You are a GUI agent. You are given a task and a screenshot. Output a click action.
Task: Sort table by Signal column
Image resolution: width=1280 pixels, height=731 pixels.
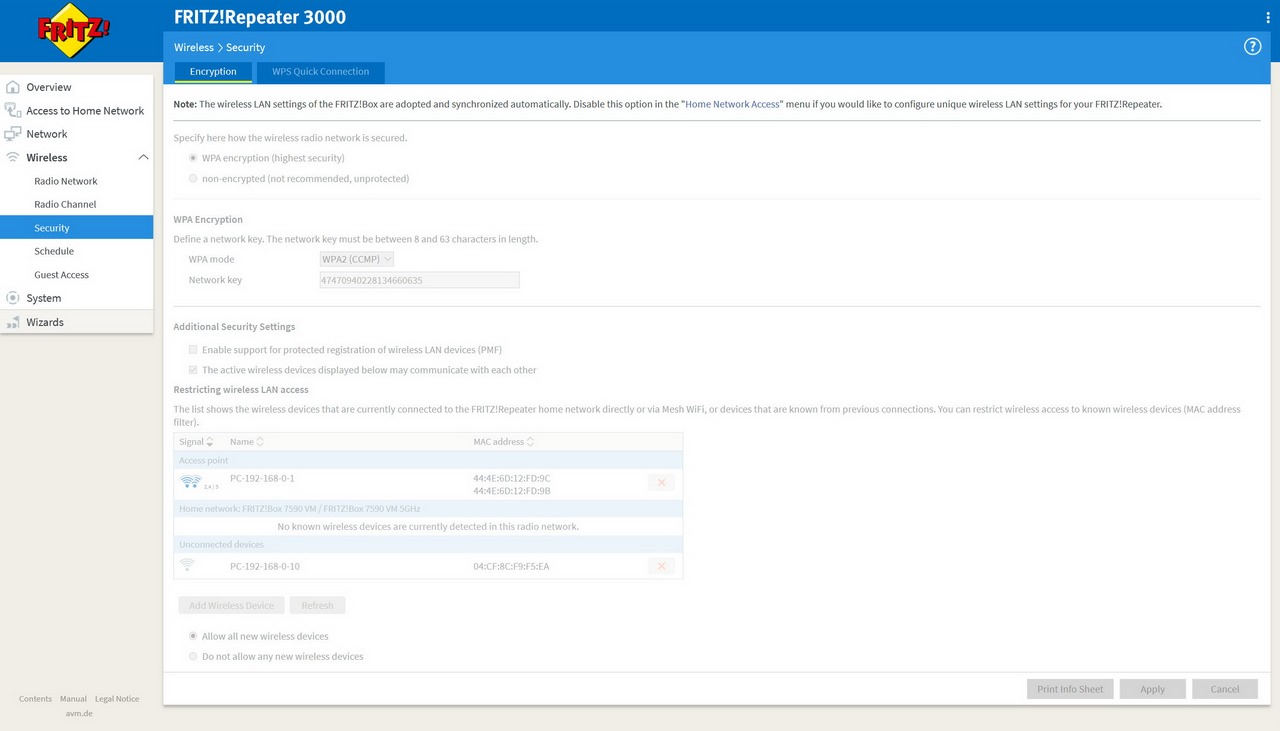click(x=196, y=441)
